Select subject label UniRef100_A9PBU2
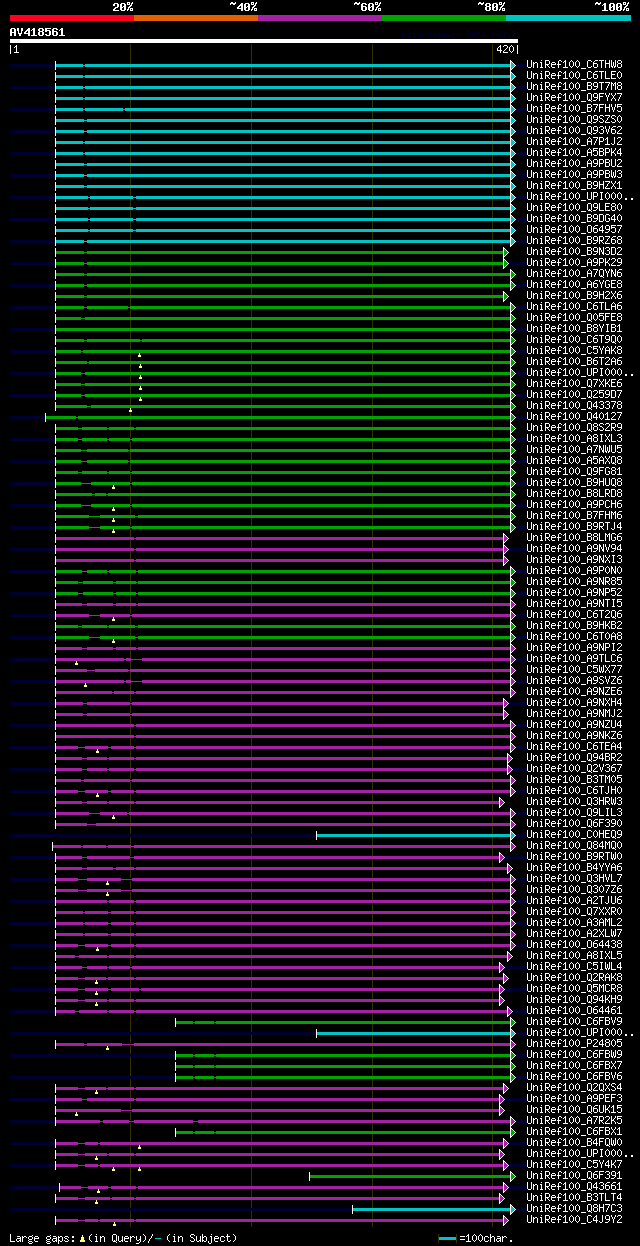This screenshot has width=640, height=1246. (574, 164)
